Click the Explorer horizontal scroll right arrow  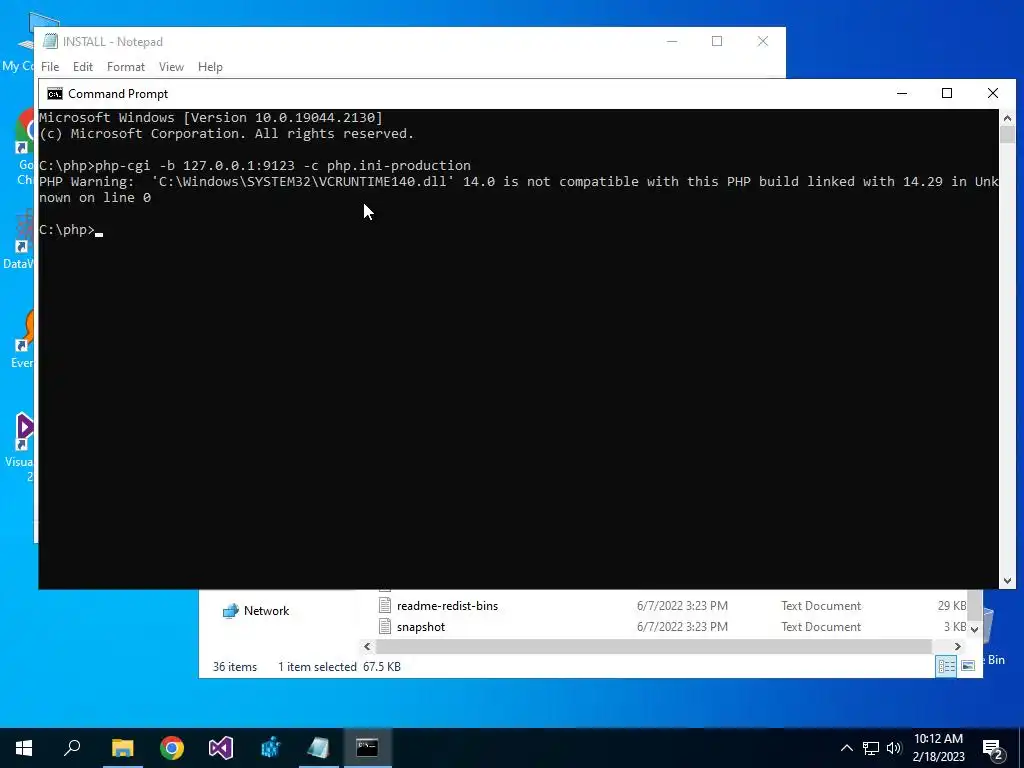[957, 647]
